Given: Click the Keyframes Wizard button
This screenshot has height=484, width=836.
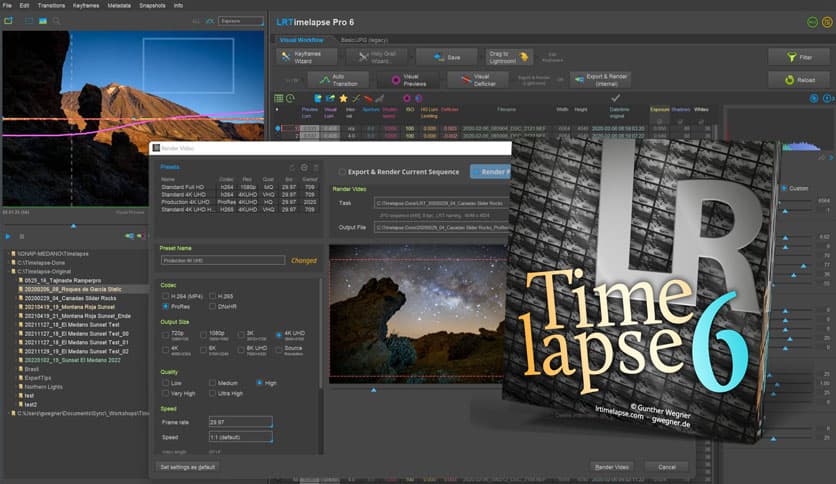Looking at the screenshot, I should [307, 57].
